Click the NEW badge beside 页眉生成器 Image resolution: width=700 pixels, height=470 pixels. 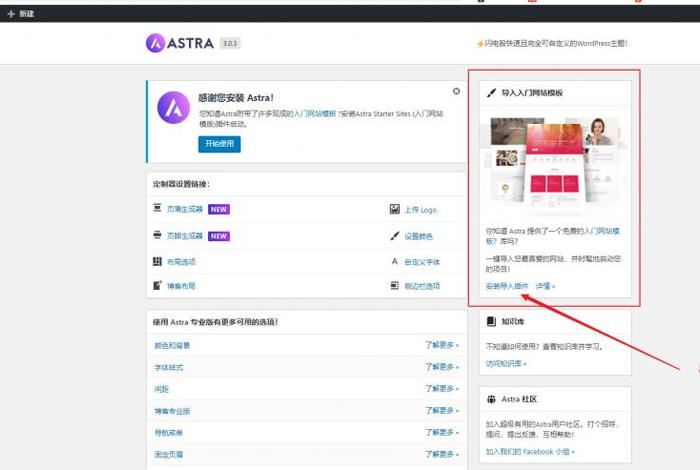coord(219,209)
